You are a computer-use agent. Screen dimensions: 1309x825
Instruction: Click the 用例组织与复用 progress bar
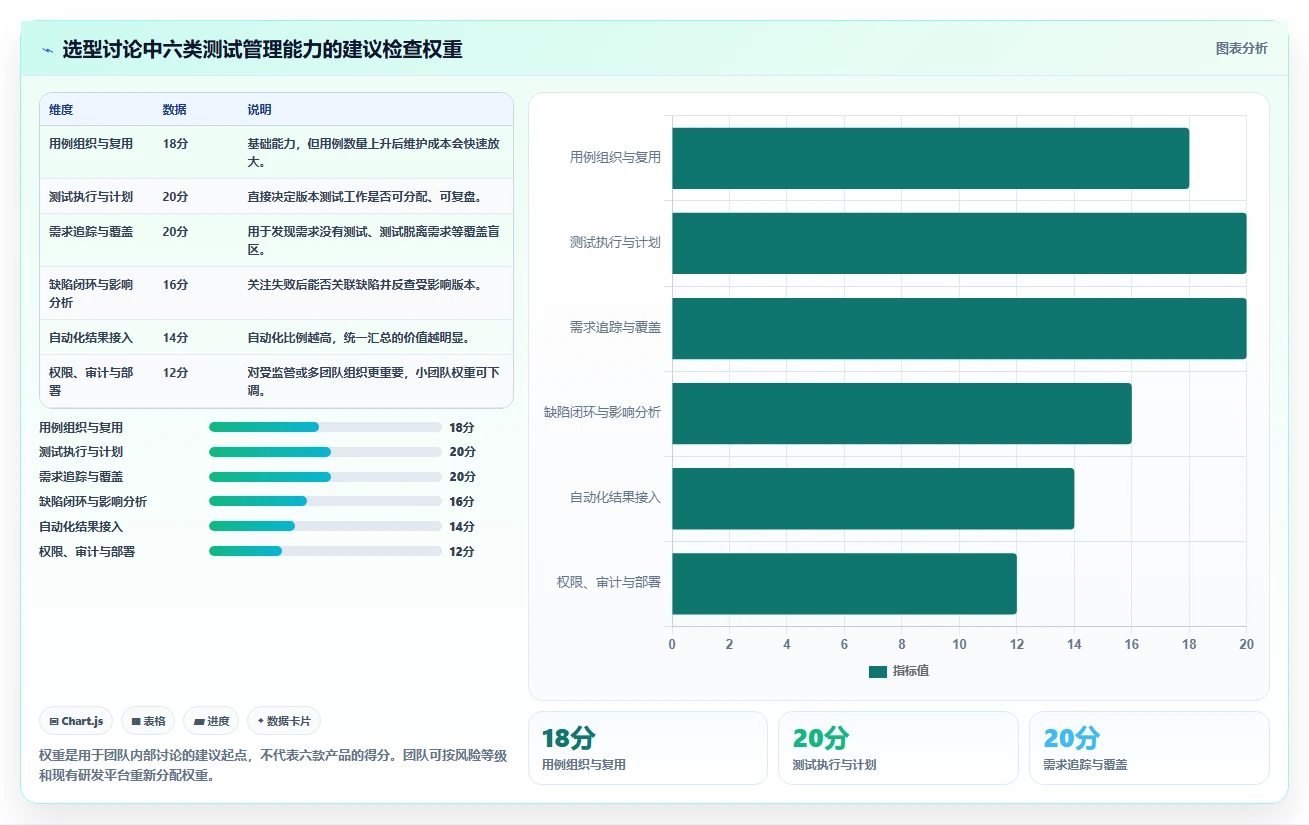(325, 427)
